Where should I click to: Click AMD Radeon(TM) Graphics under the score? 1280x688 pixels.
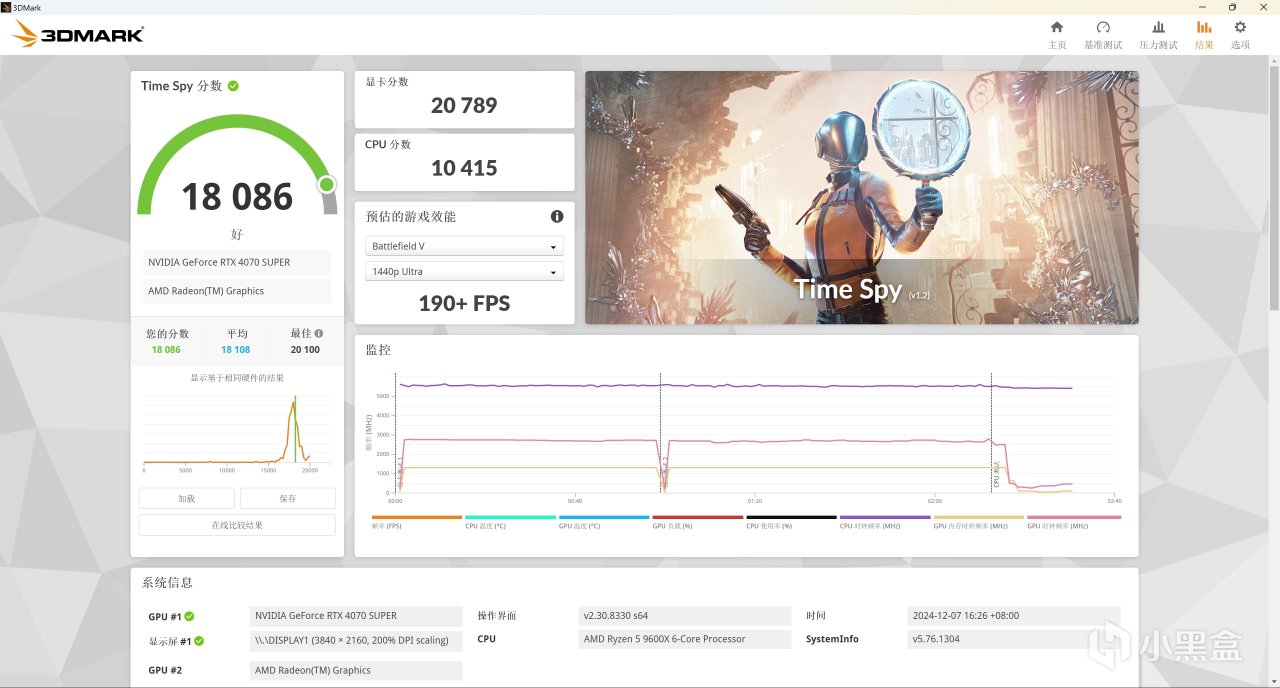(237, 291)
